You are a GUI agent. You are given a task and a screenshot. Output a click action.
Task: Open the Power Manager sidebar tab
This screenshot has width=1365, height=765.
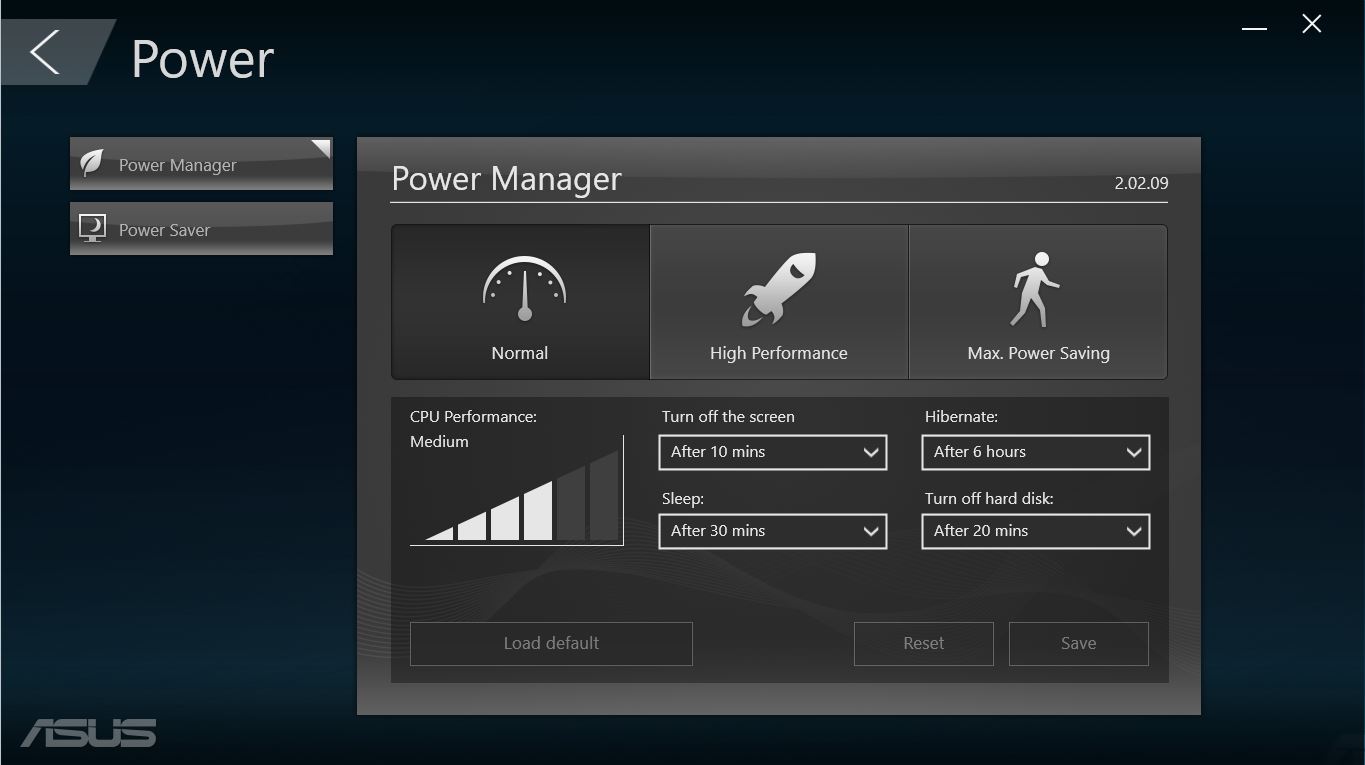[200, 165]
